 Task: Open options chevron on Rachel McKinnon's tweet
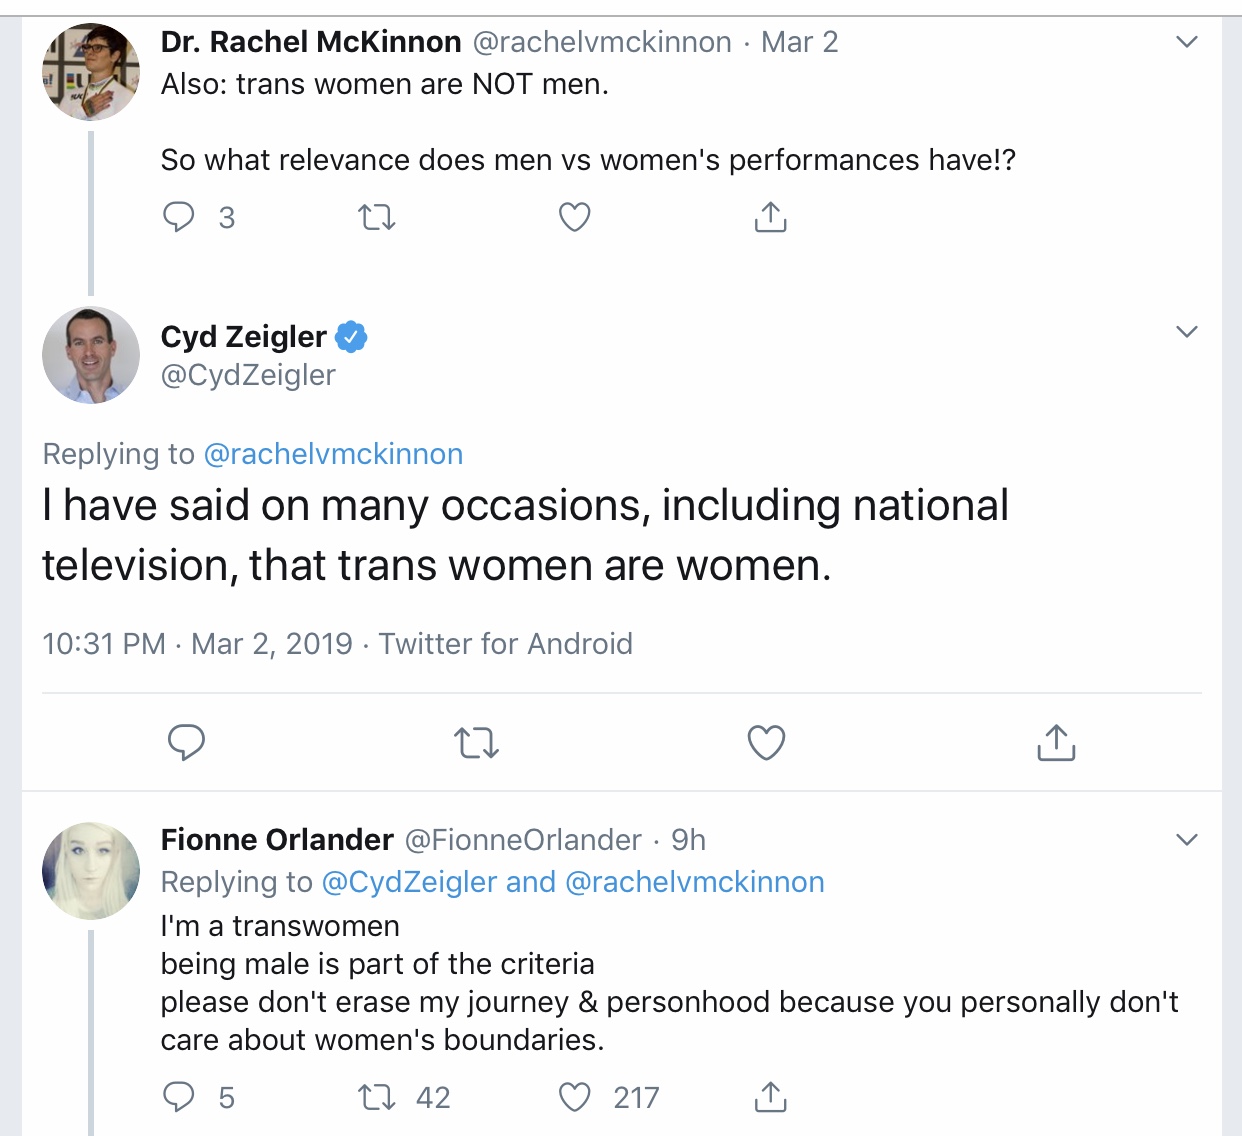(1186, 42)
